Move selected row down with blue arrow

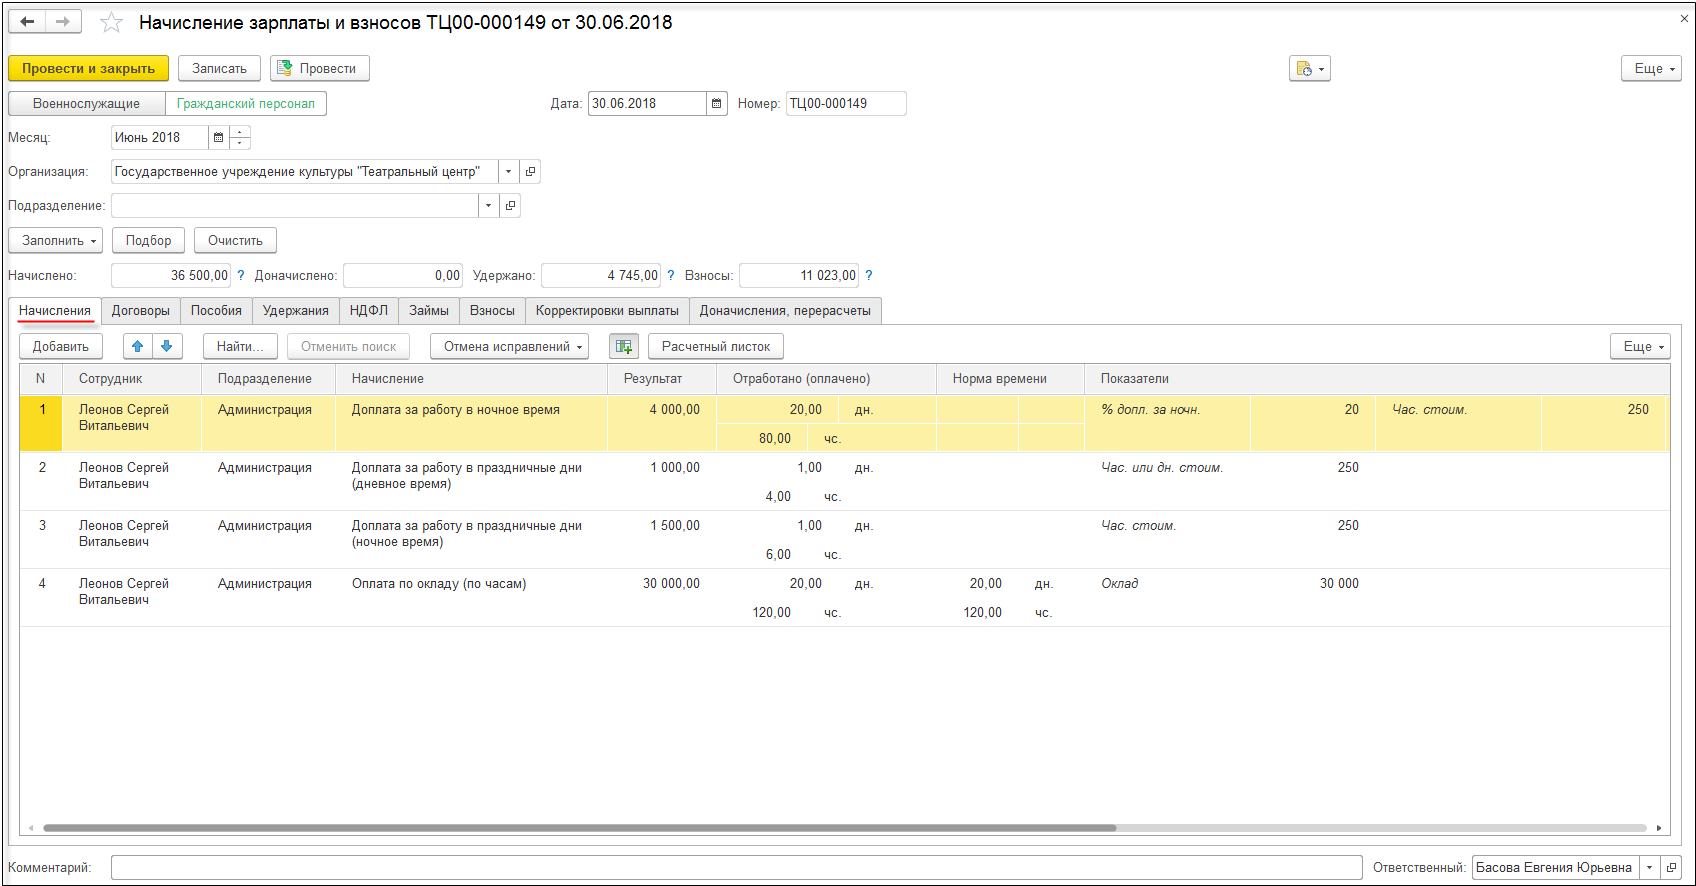point(167,346)
